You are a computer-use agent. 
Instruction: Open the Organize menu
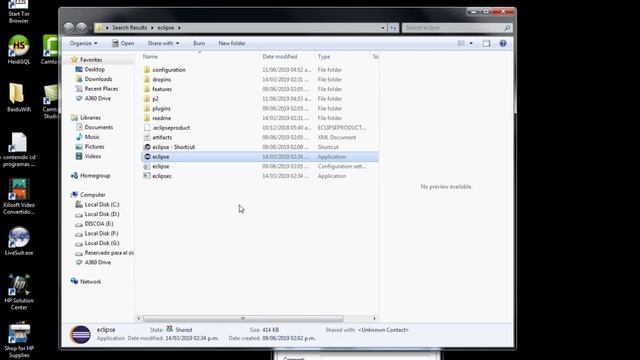pos(83,43)
